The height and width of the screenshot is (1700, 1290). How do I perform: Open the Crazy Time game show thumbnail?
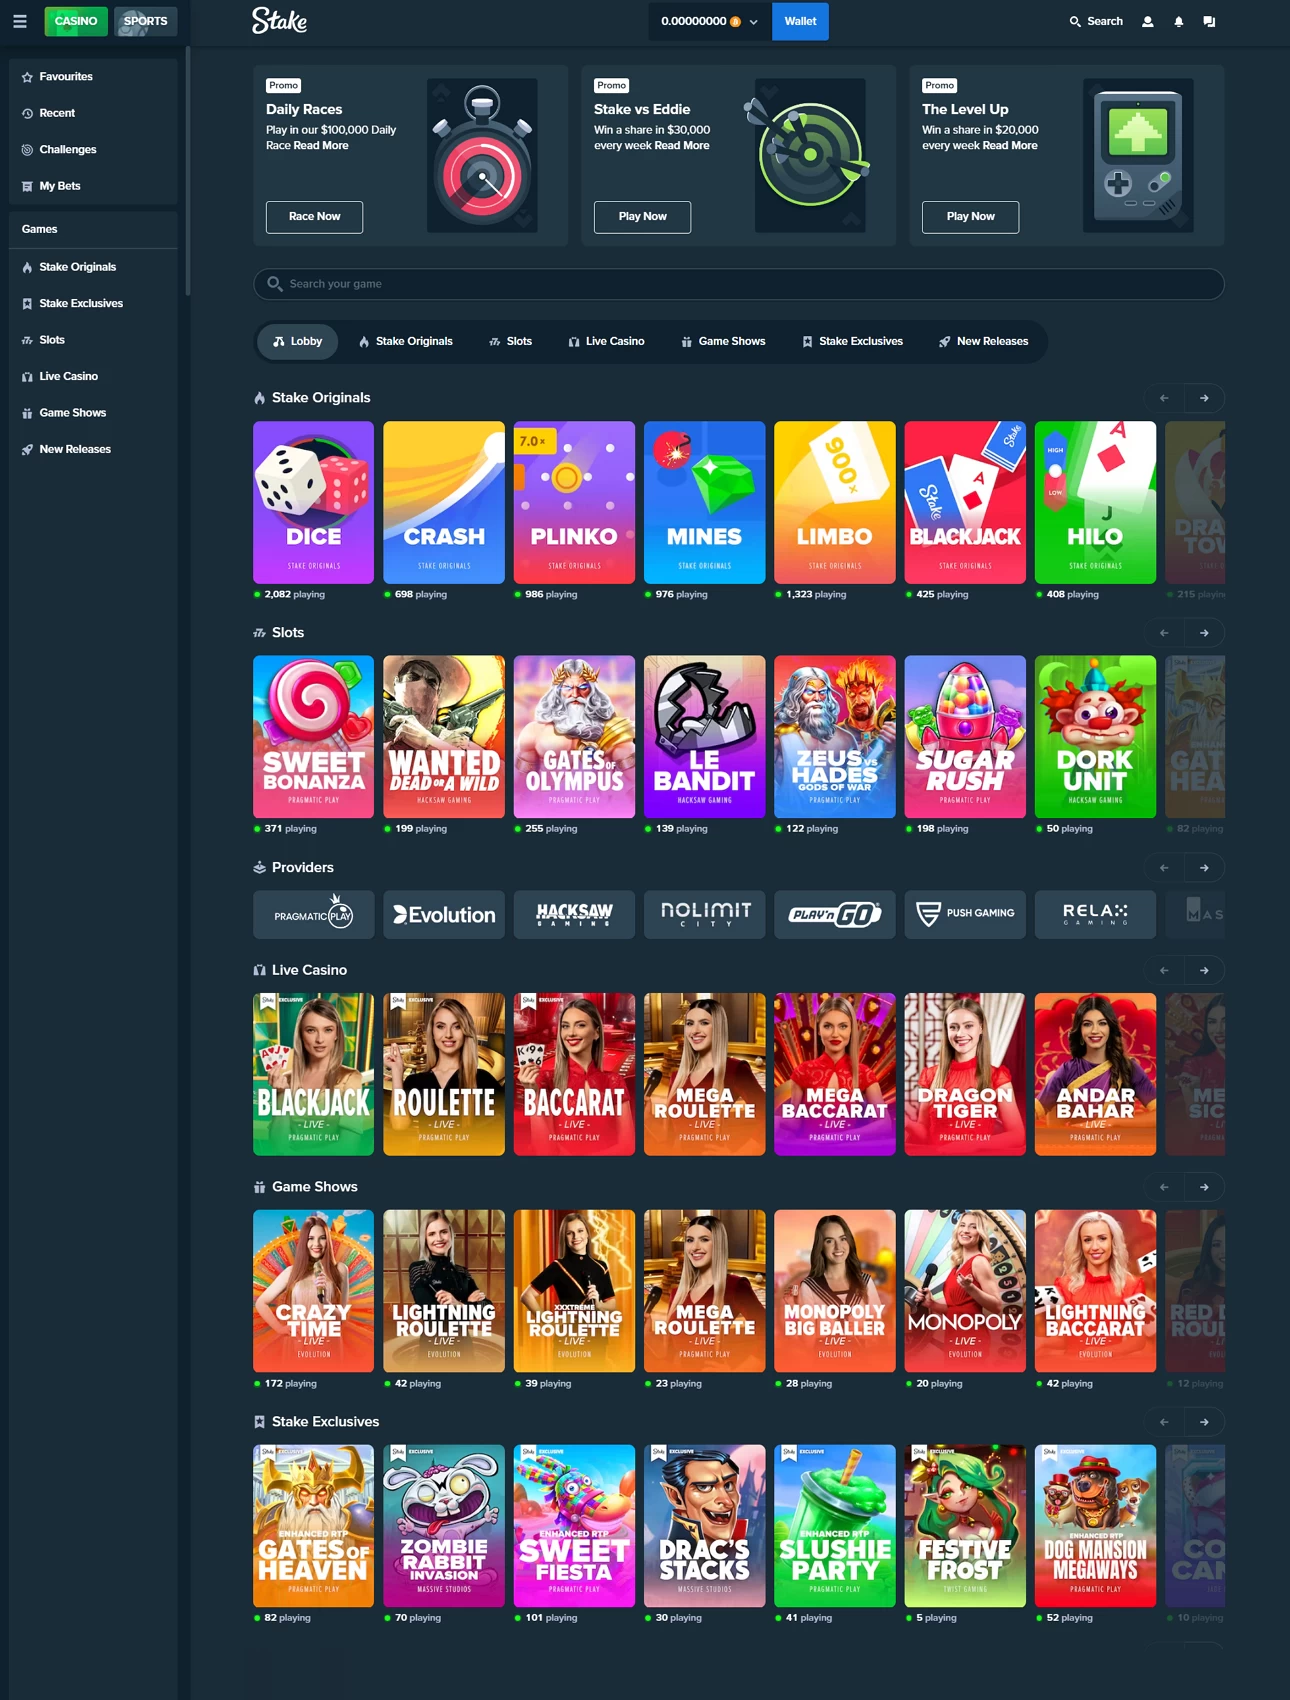314,1291
